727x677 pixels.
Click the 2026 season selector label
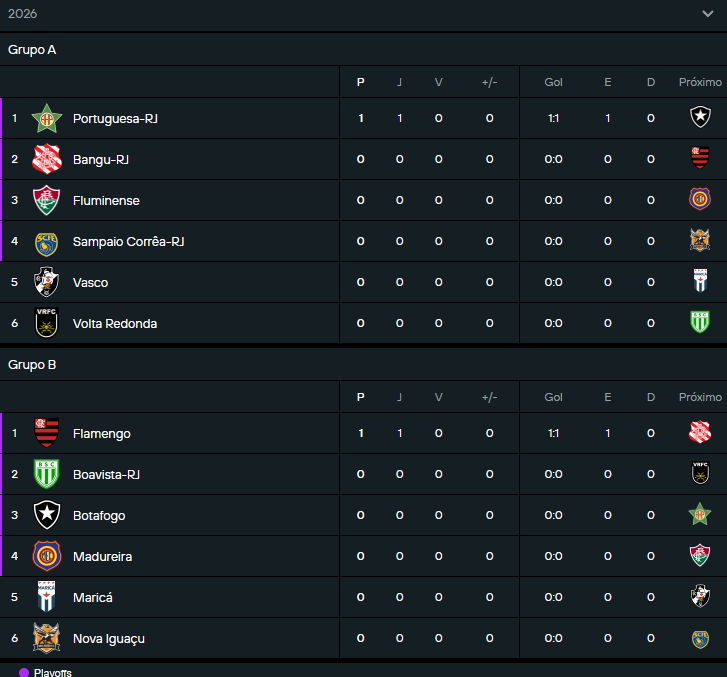(22, 14)
